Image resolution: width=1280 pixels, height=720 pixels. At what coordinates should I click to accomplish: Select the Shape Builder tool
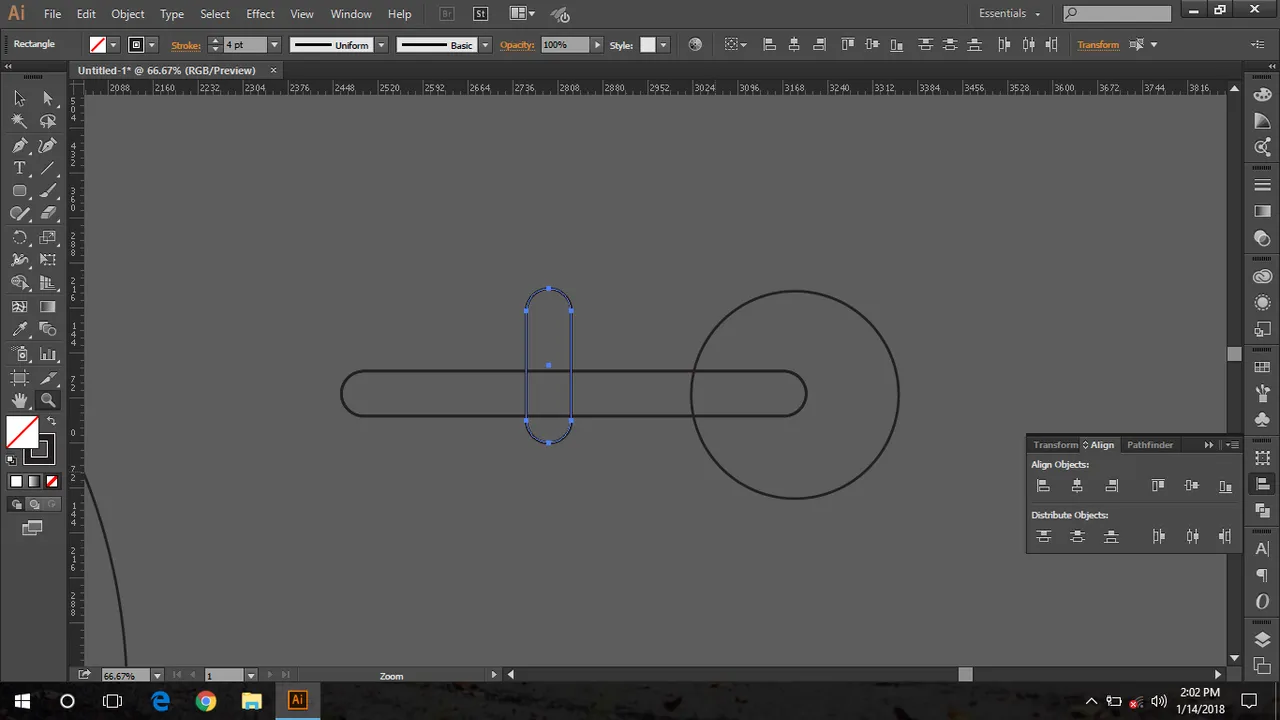[19, 284]
